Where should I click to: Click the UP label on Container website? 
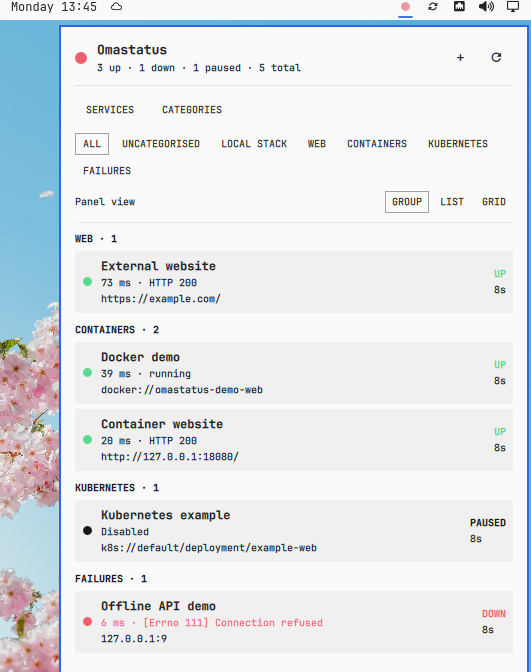click(500, 432)
